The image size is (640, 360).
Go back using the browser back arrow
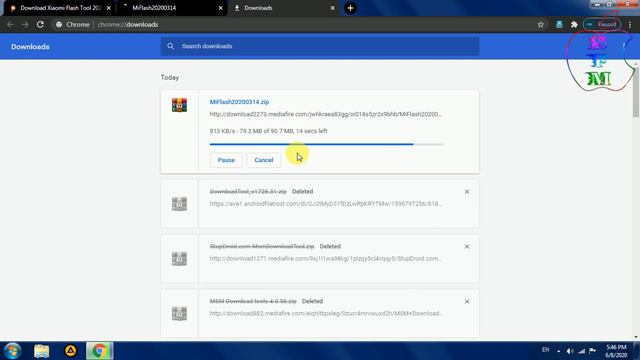[10, 24]
